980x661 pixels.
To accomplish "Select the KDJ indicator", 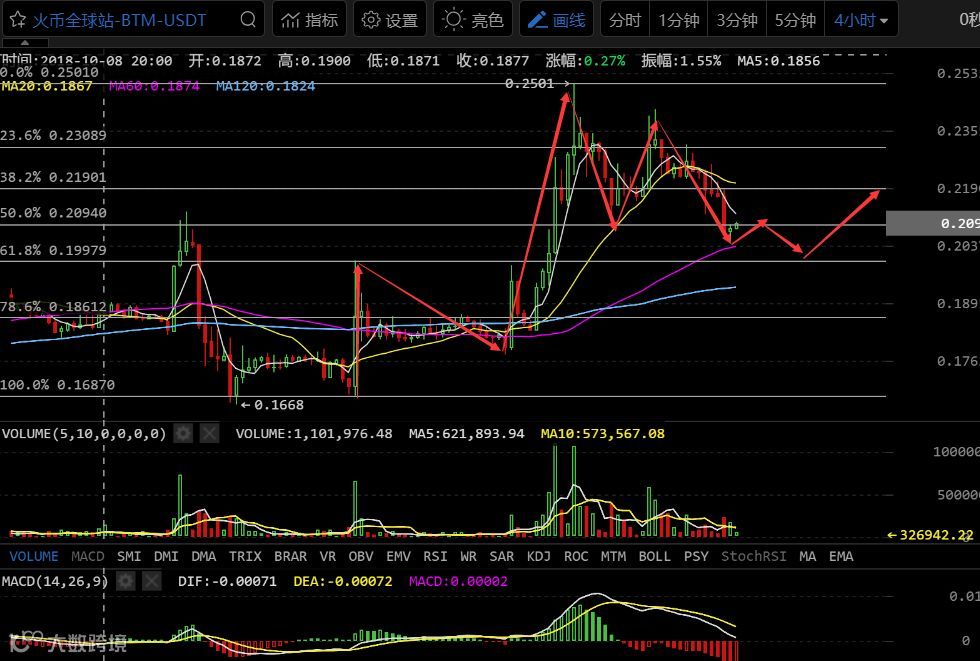I will [x=539, y=556].
